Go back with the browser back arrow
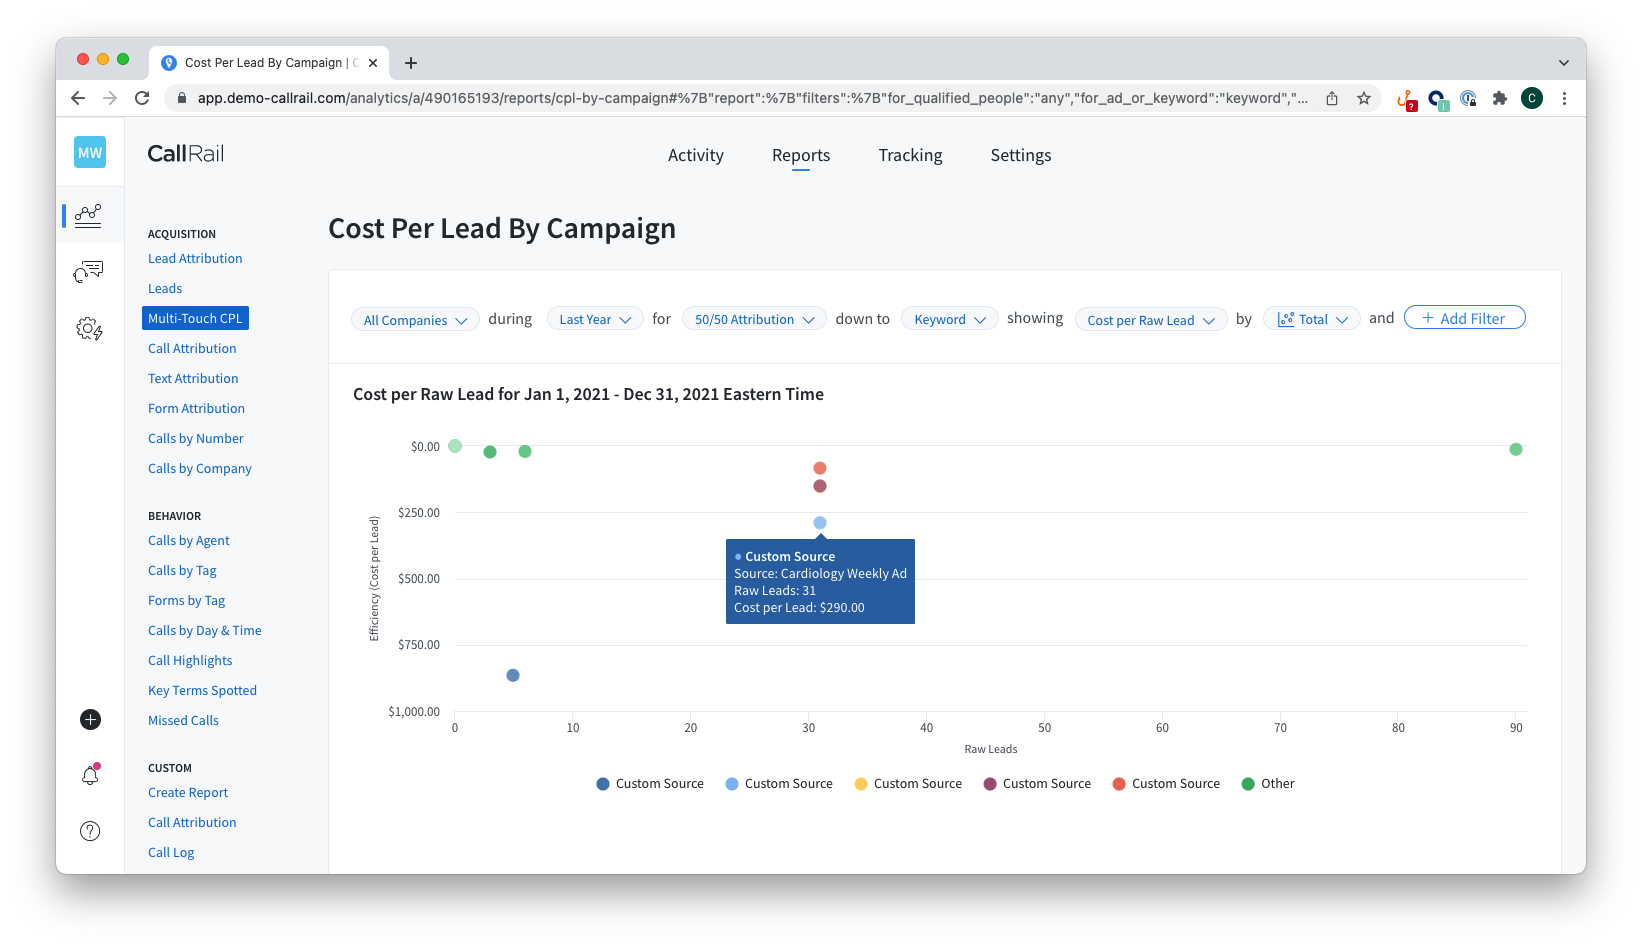1642x948 pixels. (78, 98)
